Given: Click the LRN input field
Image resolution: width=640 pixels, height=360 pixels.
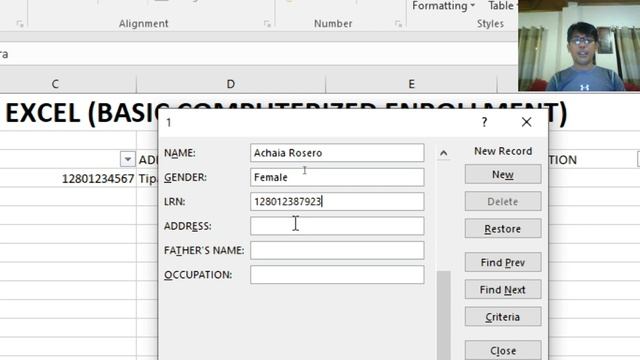Looking at the screenshot, I should click(x=337, y=202).
